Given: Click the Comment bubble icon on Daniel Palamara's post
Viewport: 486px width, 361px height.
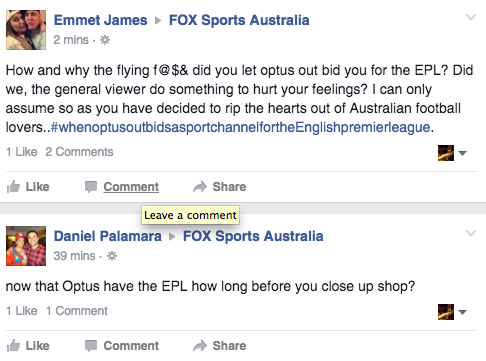Looking at the screenshot, I should pos(91,346).
